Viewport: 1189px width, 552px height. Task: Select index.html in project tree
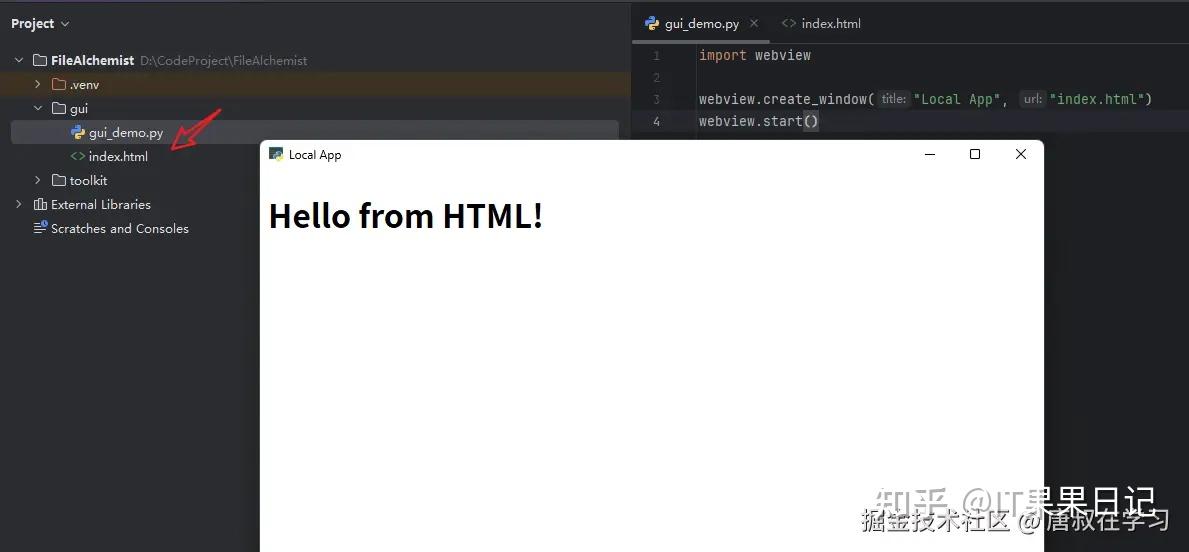pyautogui.click(x=118, y=157)
